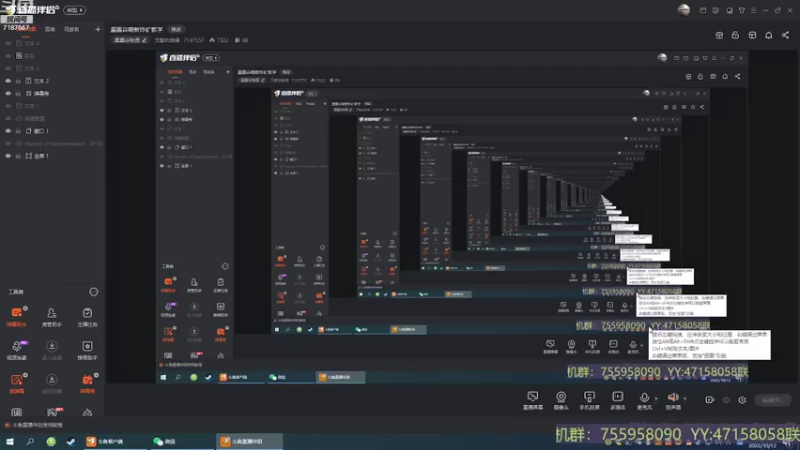Open the 主播任务 clipboard icon
This screenshot has width=800, height=450.
[87, 316]
